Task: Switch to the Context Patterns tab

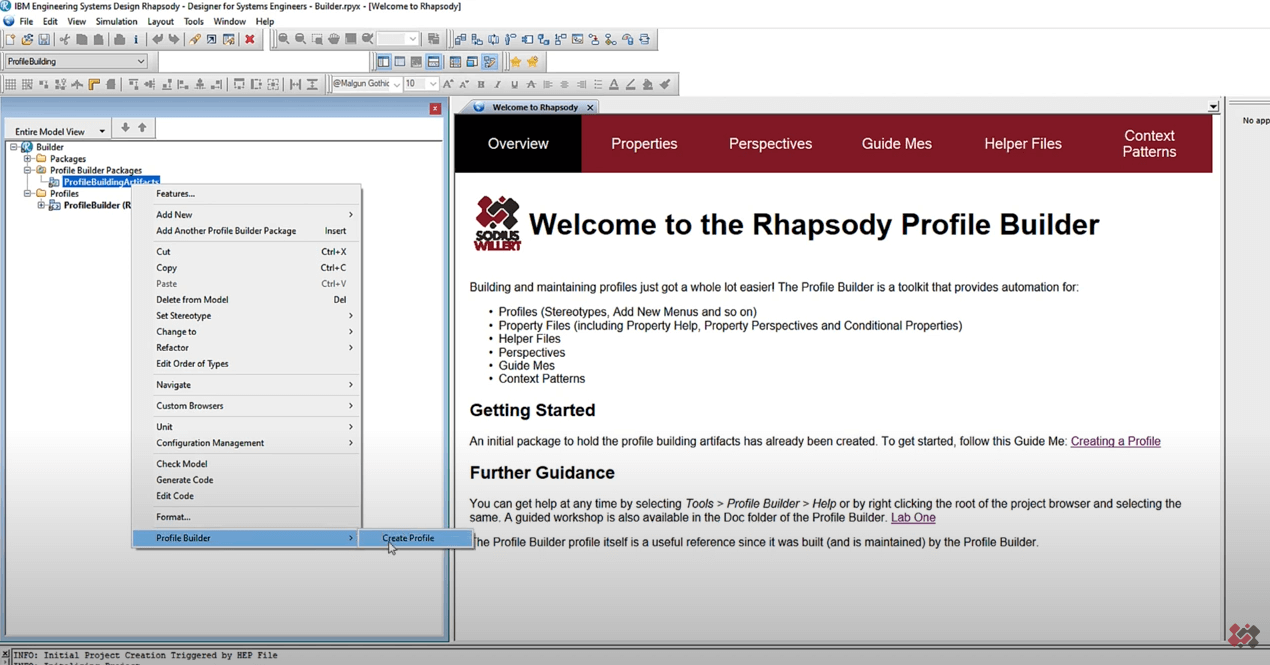Action: [x=1149, y=144]
